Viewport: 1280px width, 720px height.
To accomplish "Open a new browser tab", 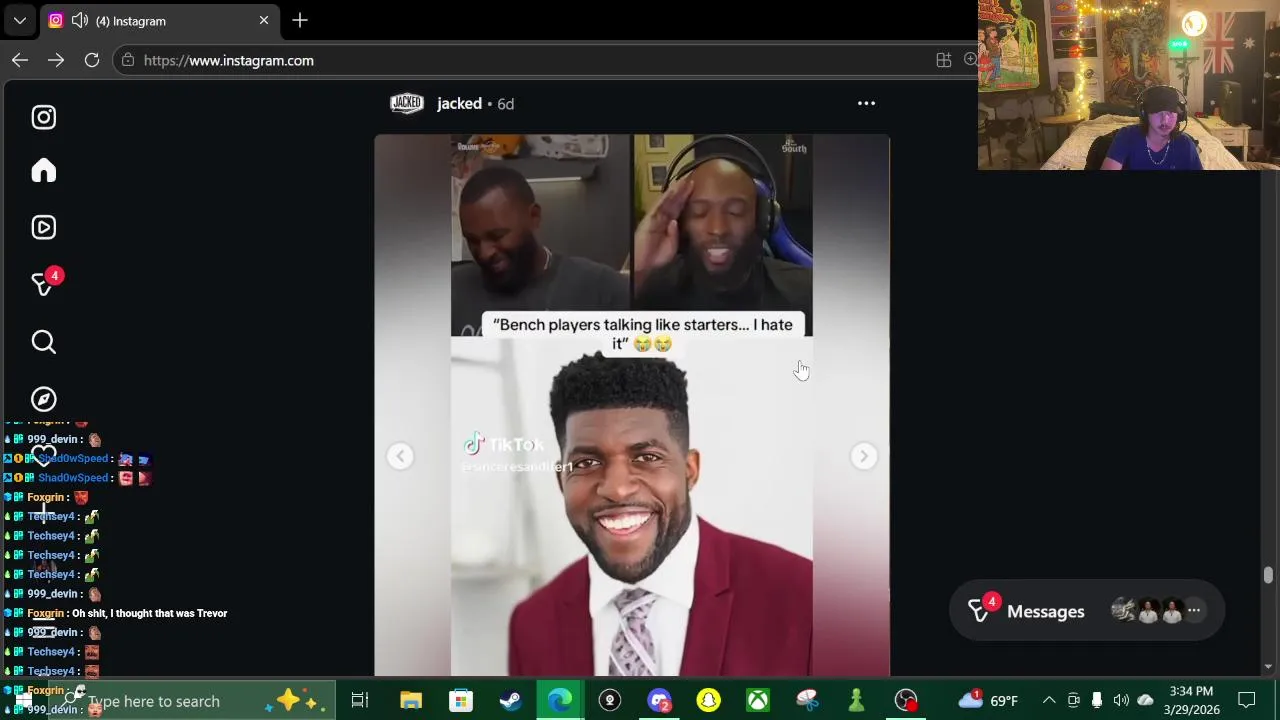I will pyautogui.click(x=300, y=20).
